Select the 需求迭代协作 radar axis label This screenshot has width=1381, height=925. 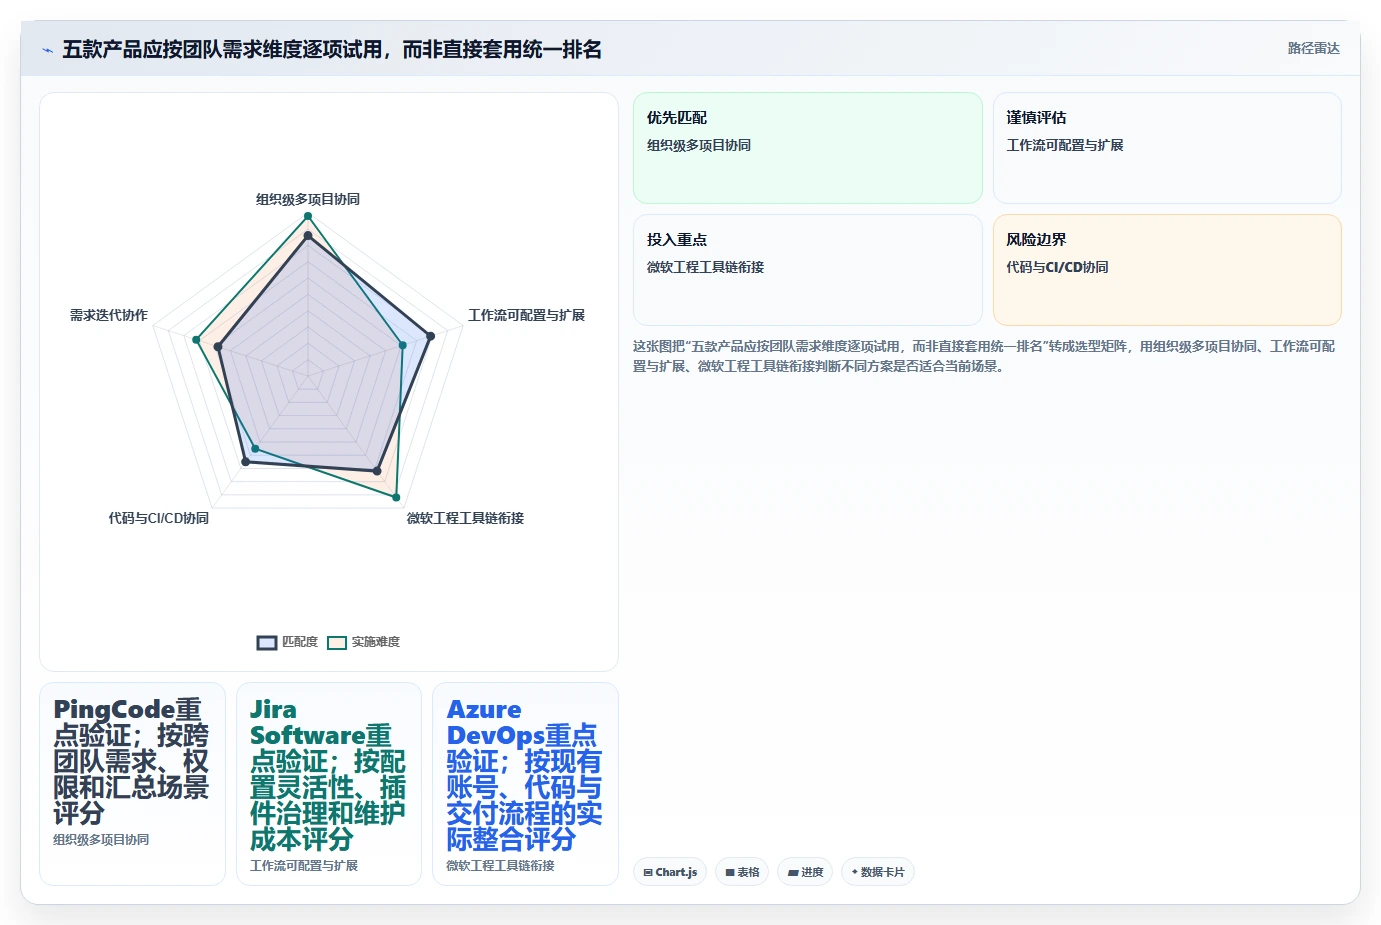click(x=109, y=315)
